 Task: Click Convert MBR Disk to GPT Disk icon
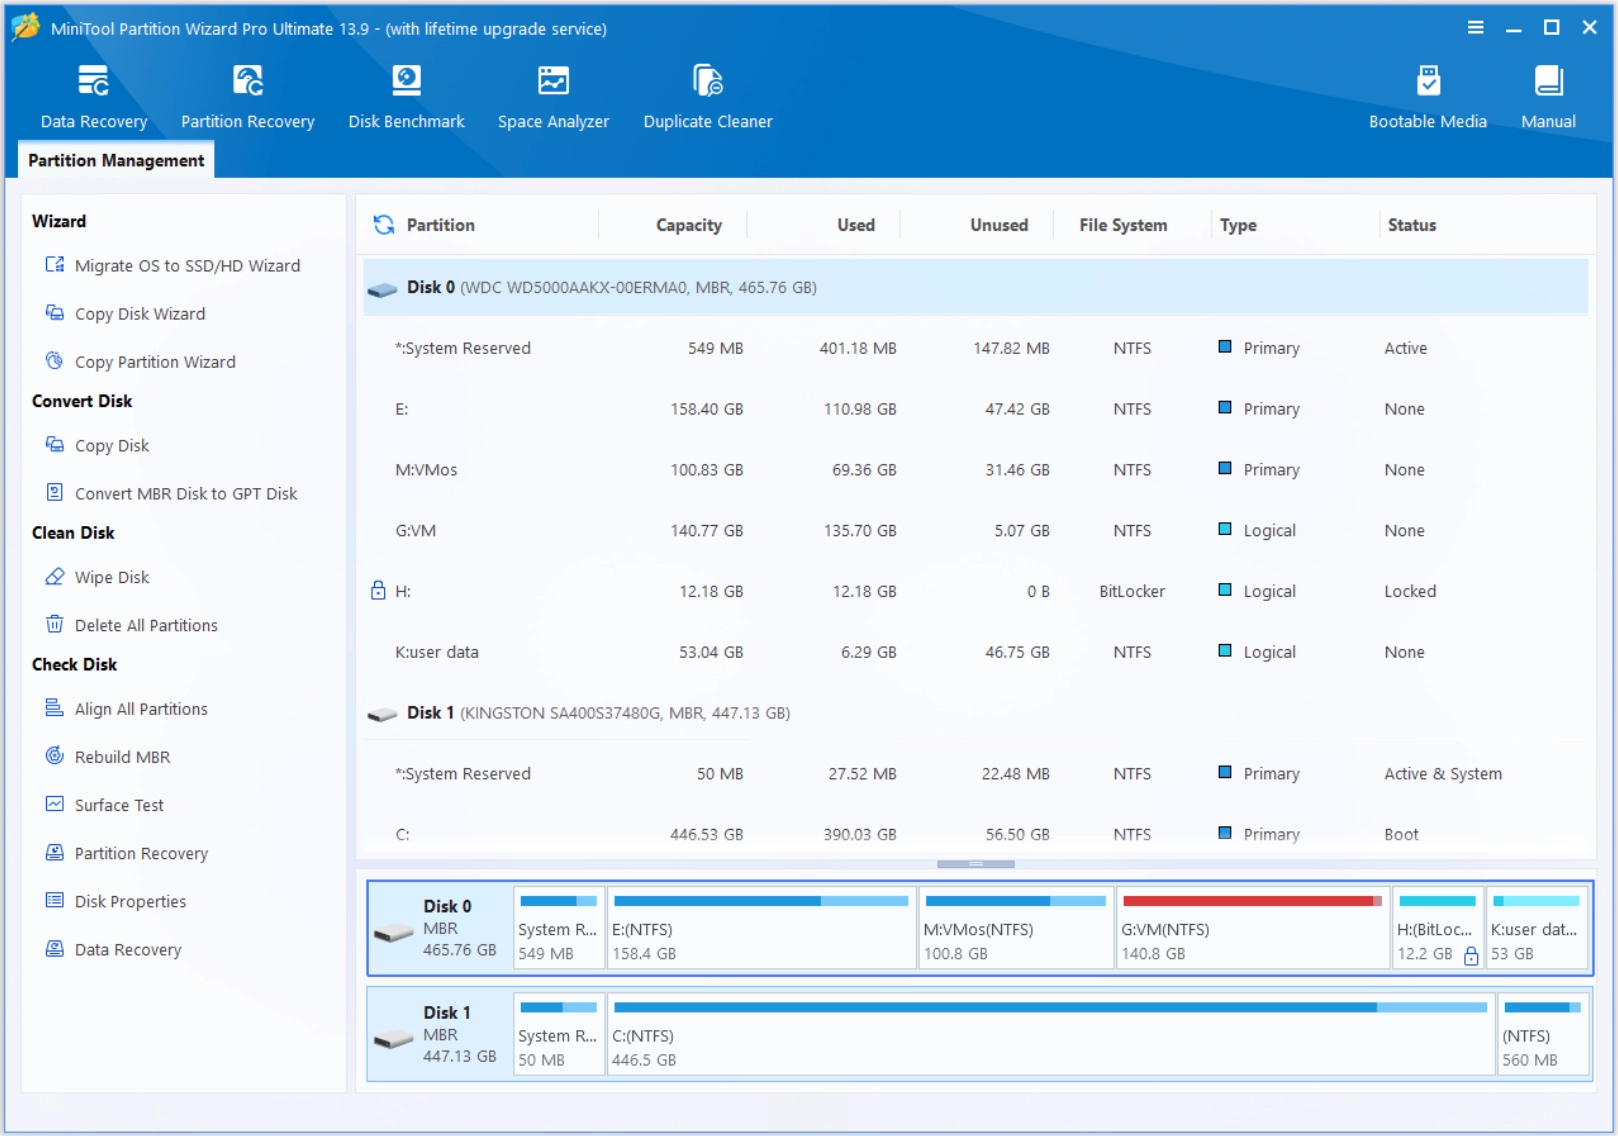pos(55,493)
